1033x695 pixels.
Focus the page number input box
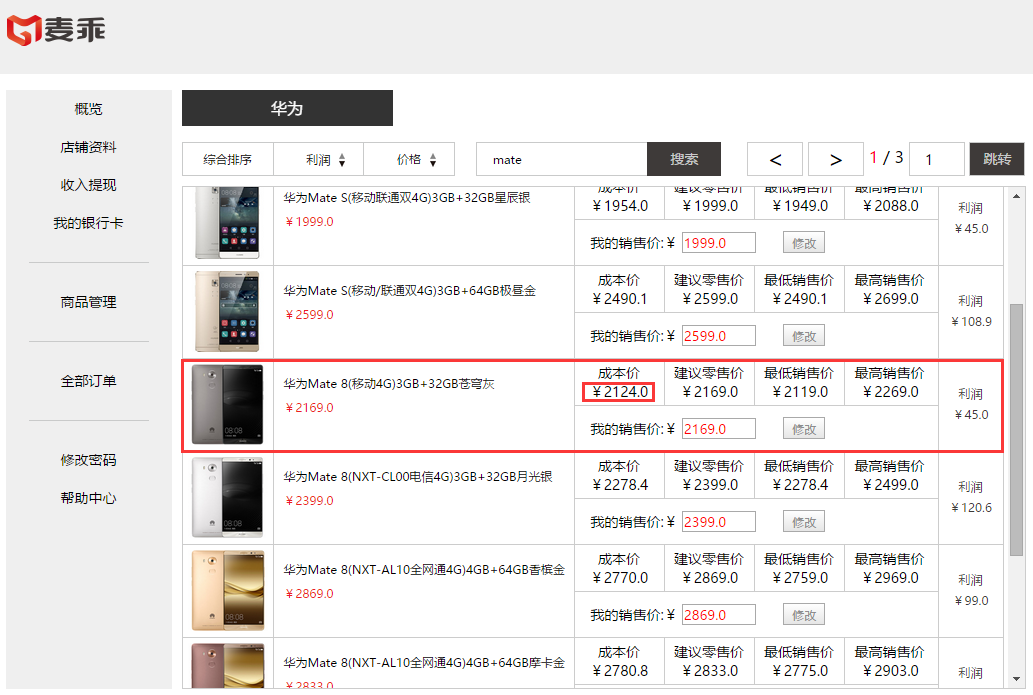pyautogui.click(x=936, y=160)
